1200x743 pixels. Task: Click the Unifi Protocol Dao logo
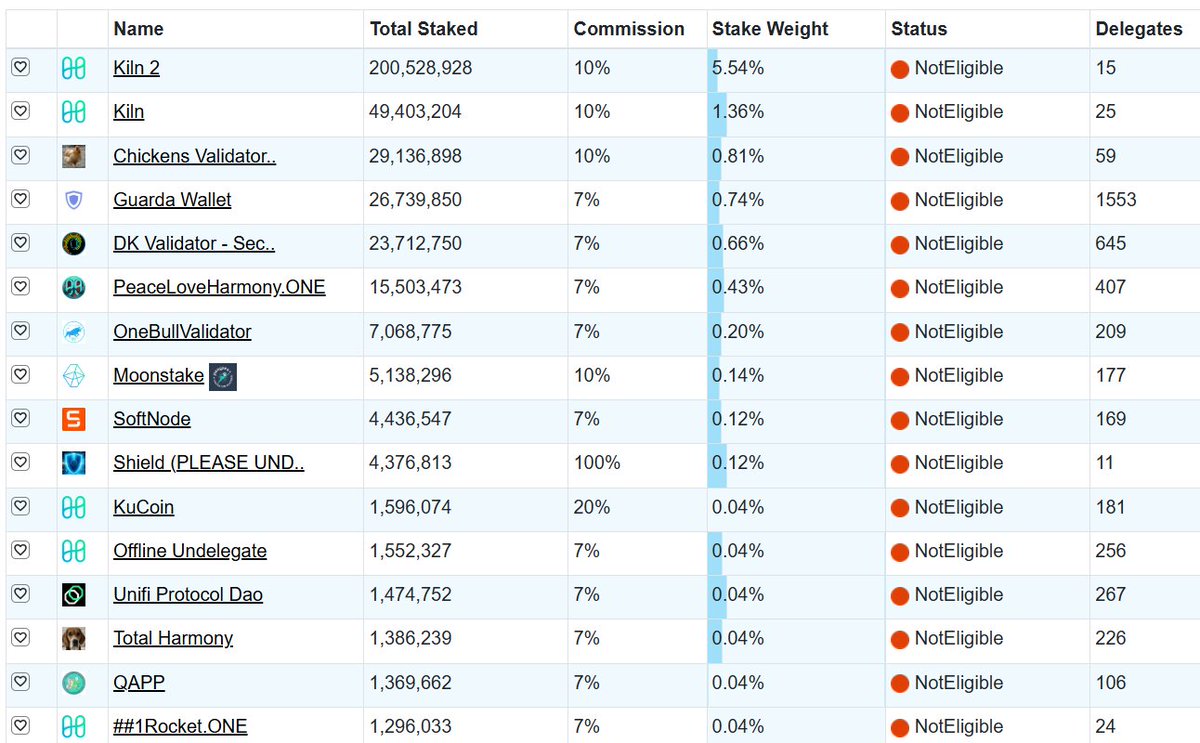coord(73,594)
